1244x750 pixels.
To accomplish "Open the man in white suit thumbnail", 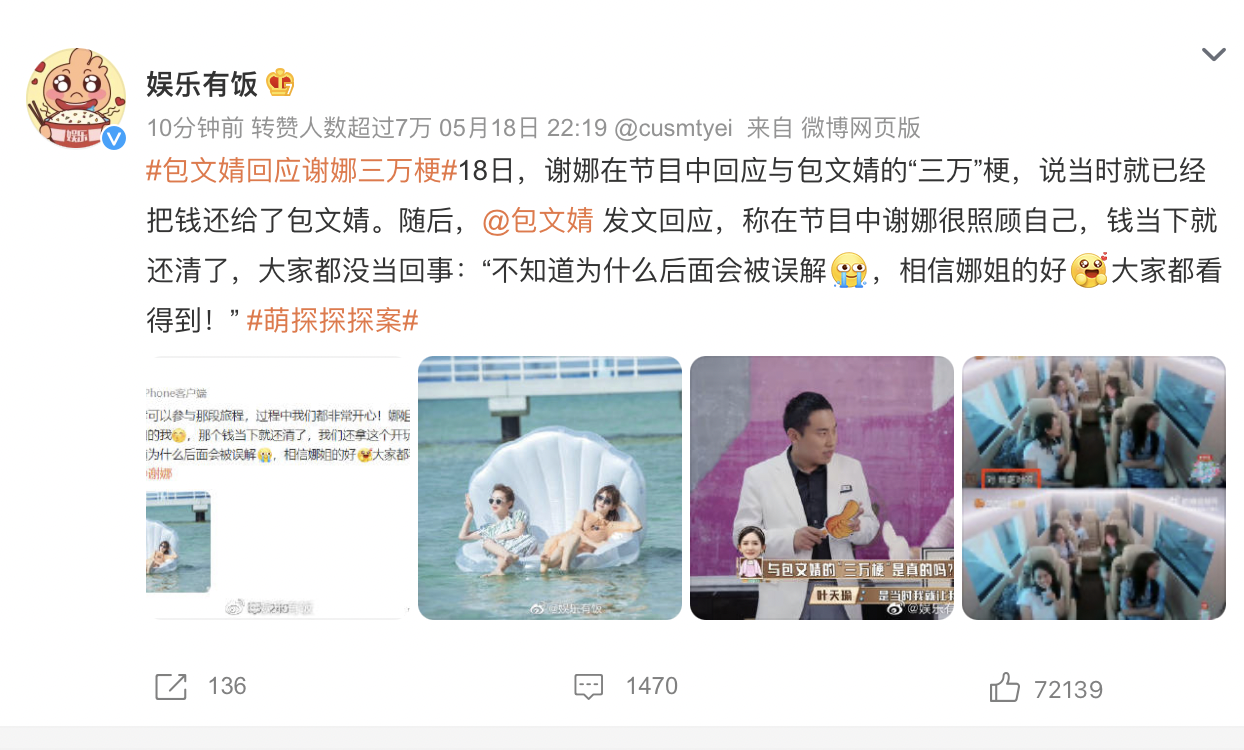I will [822, 488].
